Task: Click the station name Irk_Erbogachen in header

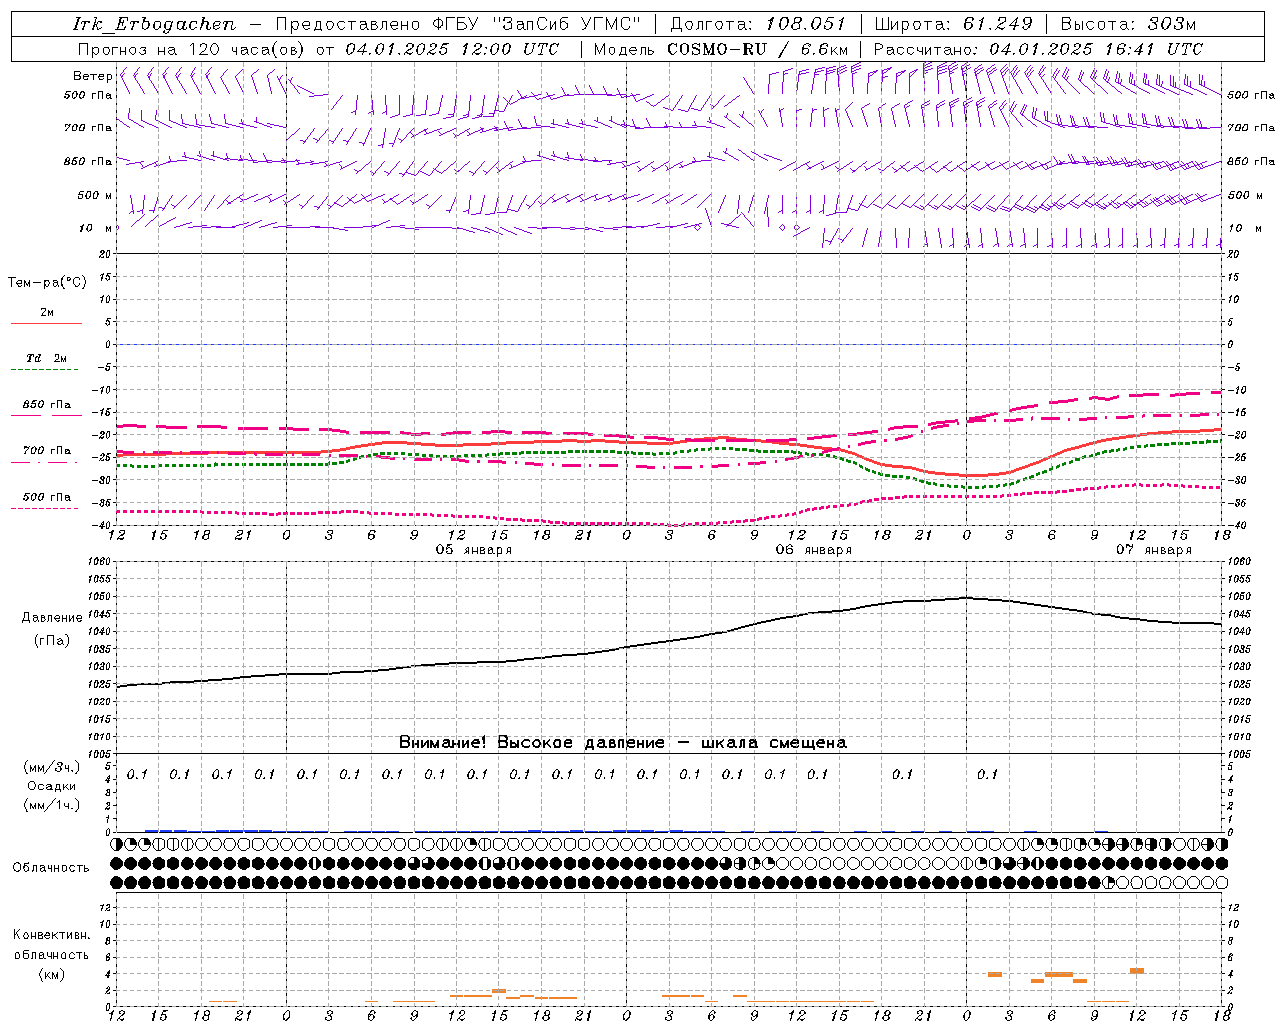Action: pos(154,24)
